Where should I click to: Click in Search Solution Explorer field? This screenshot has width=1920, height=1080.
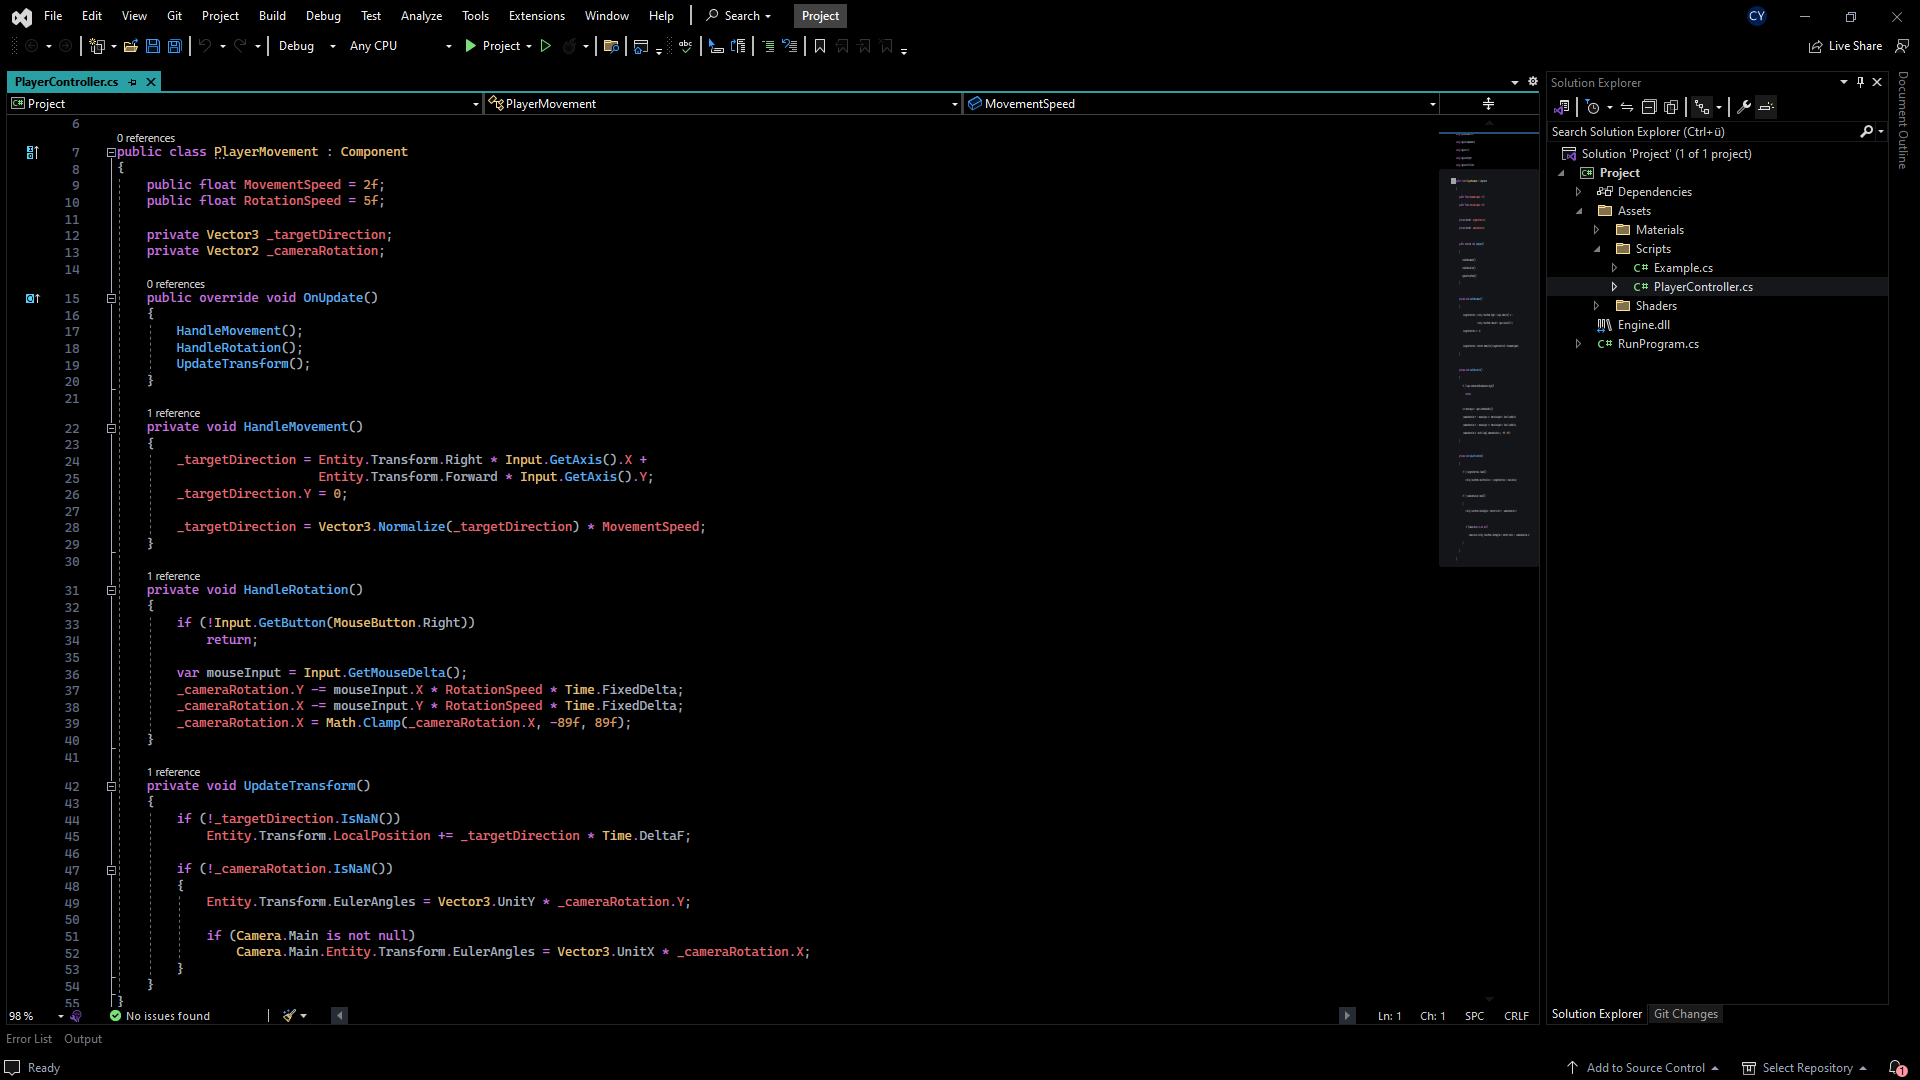point(1702,132)
